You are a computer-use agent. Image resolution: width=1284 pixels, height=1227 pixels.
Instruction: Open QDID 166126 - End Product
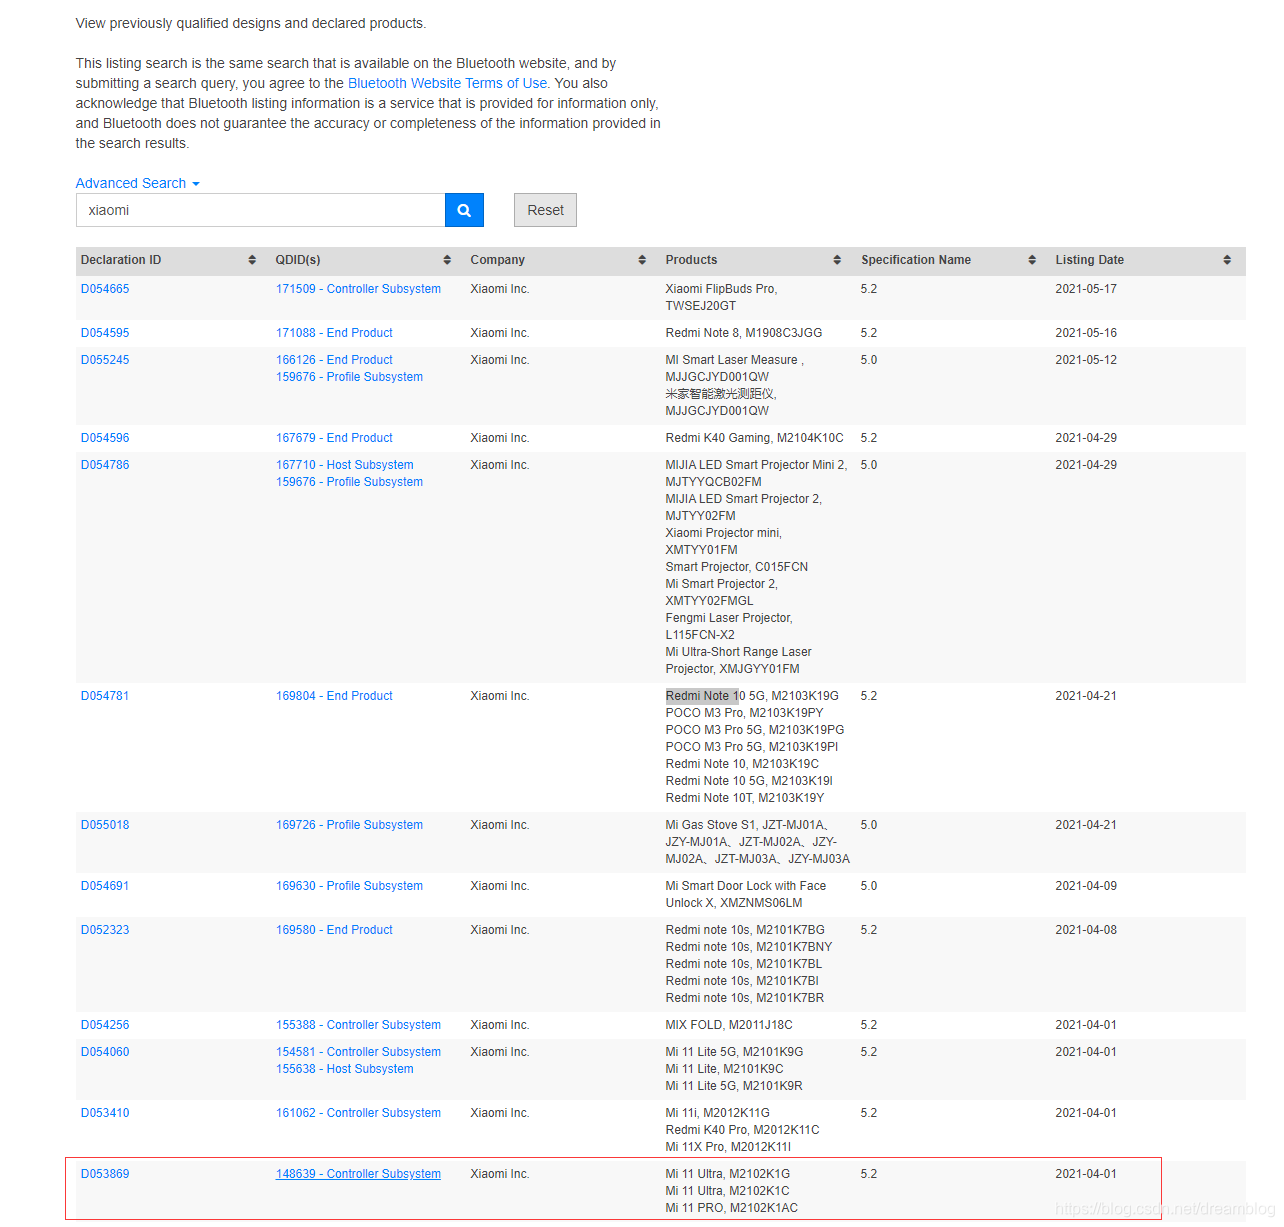coord(334,360)
